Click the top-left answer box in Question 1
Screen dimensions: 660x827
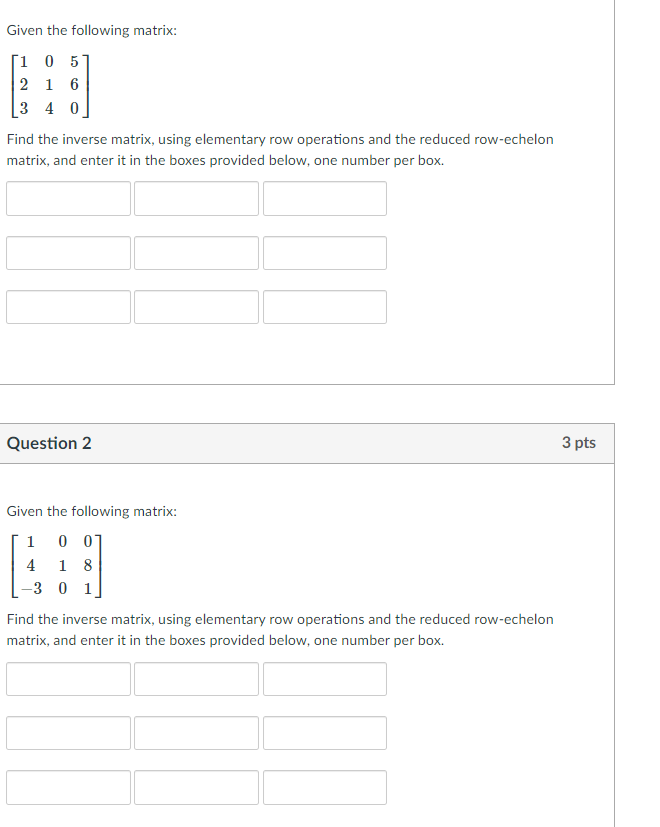(x=68, y=198)
